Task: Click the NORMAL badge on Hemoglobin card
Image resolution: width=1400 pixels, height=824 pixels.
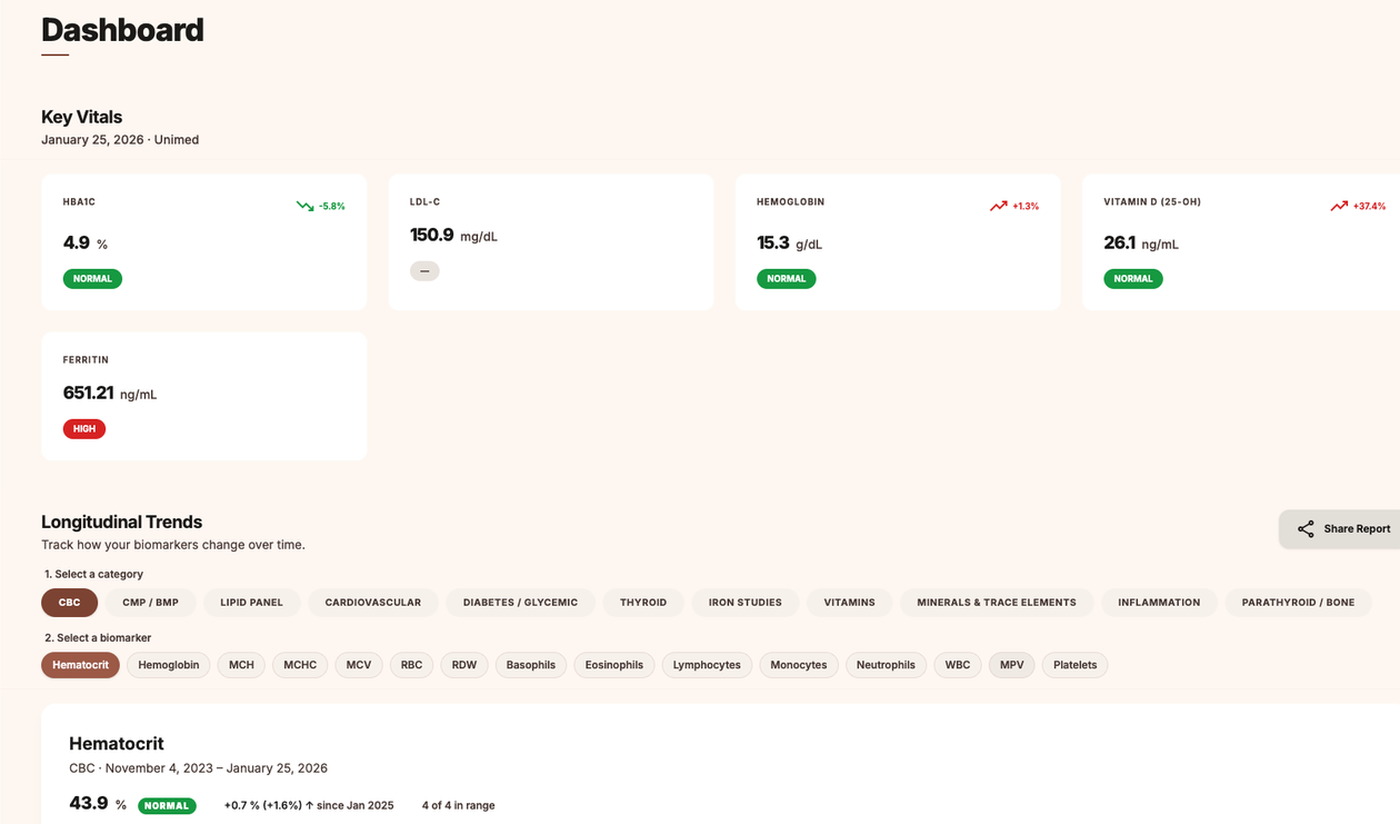Action: 786,279
